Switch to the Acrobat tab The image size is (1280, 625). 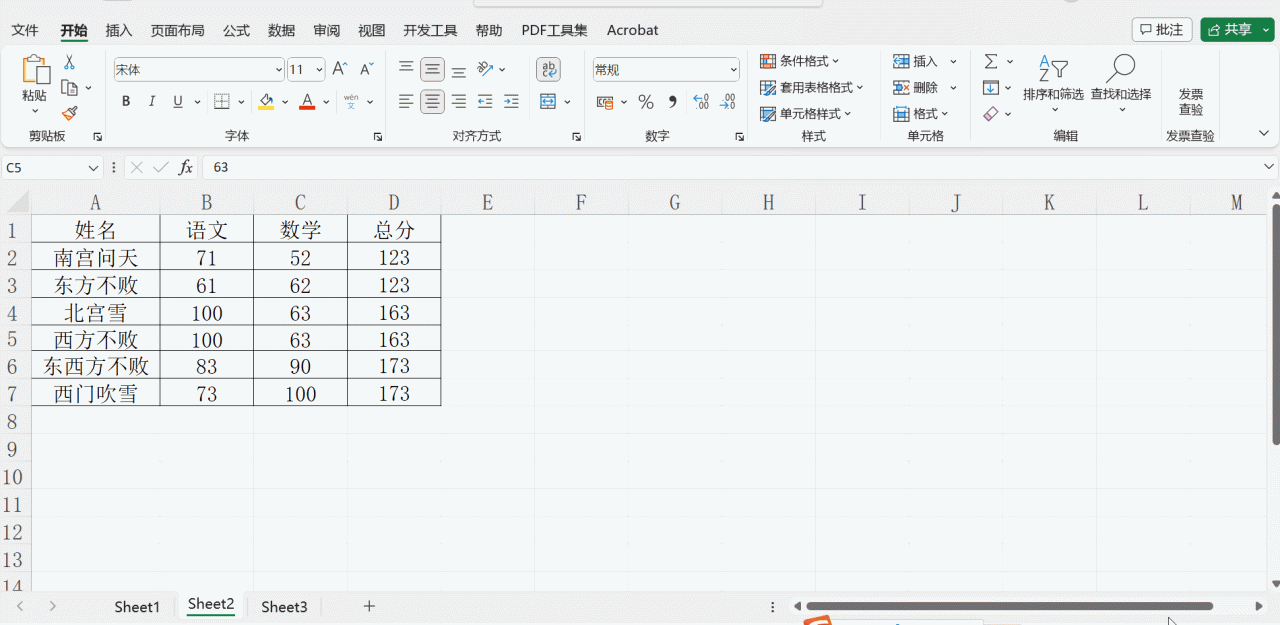point(632,30)
